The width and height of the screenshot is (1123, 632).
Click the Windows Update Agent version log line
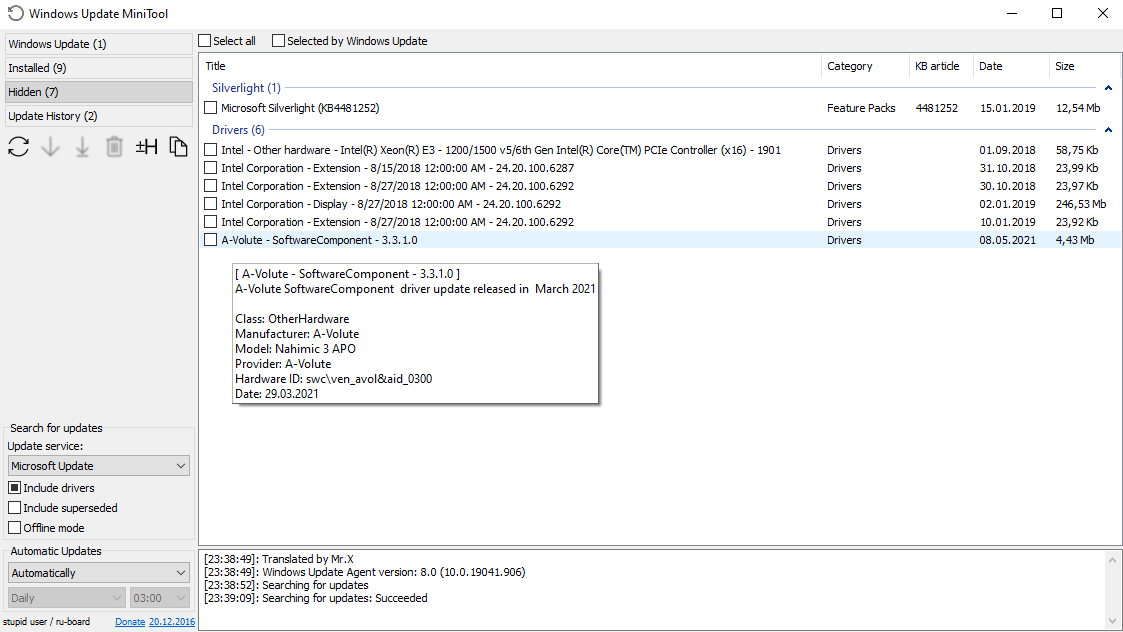click(365, 573)
